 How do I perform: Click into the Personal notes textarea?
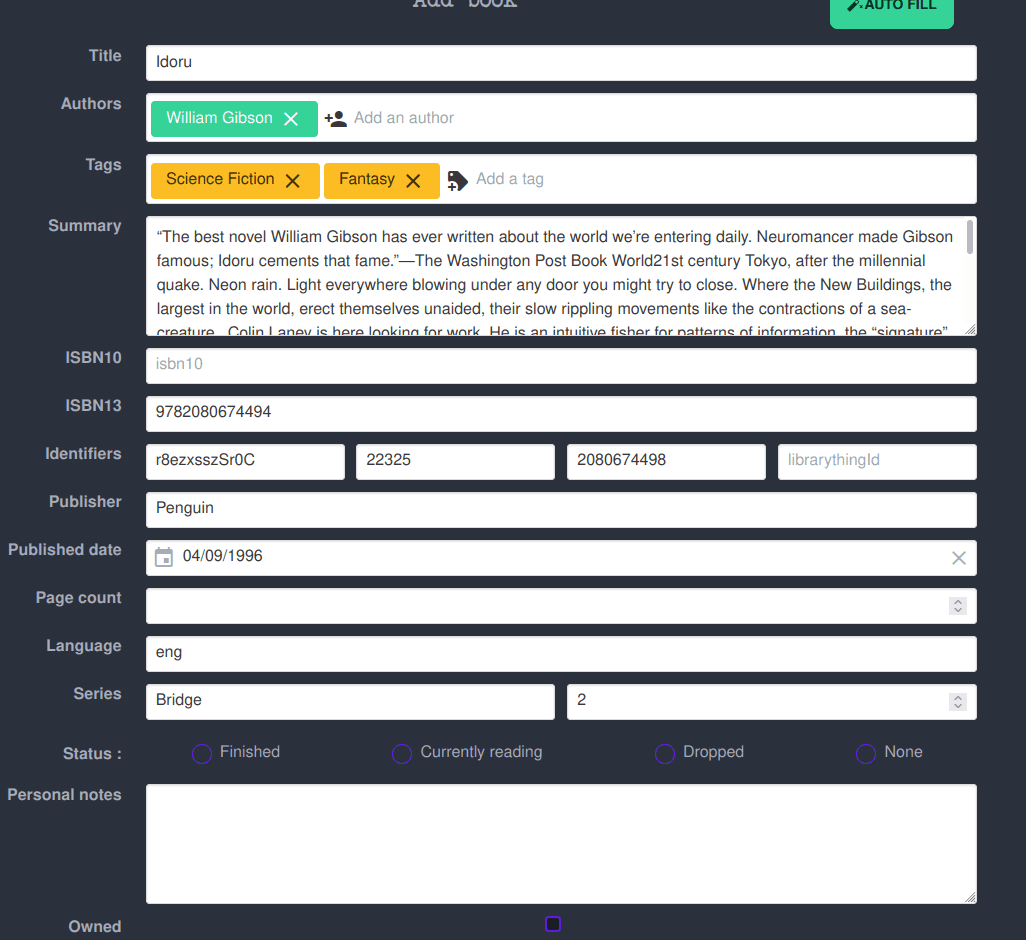coord(560,843)
